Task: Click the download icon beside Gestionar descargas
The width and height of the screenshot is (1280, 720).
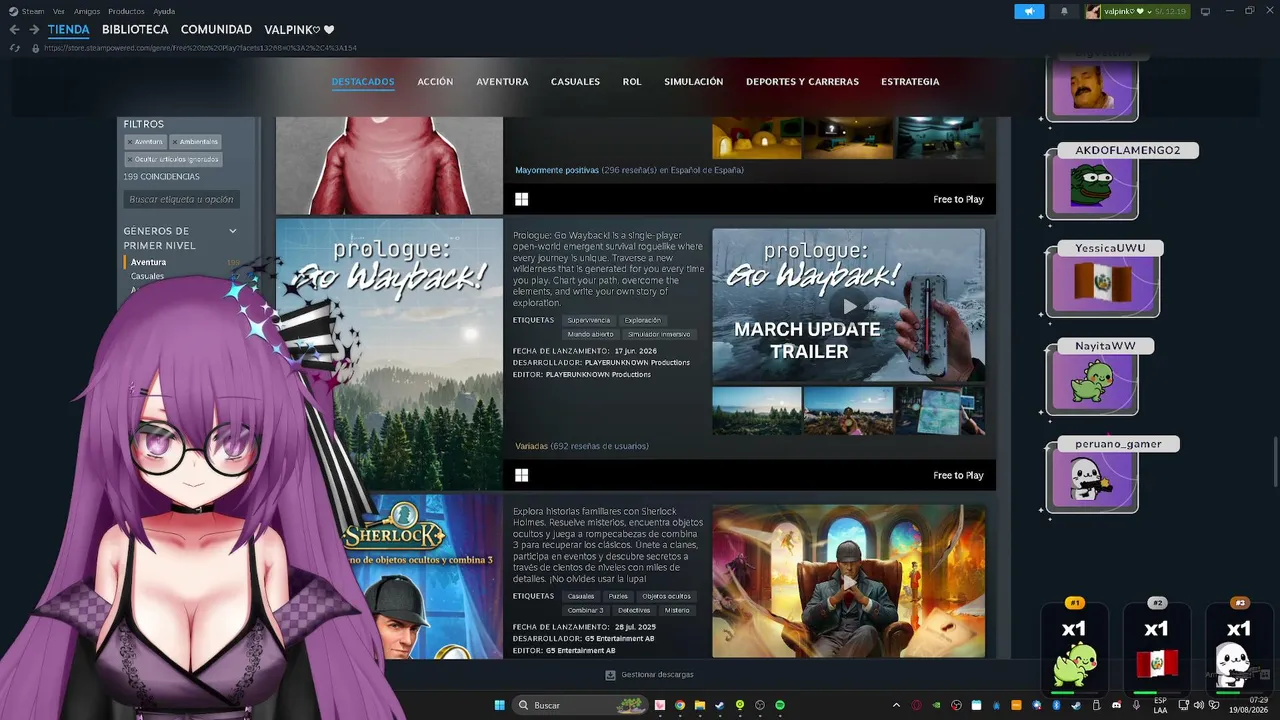Action: coord(611,675)
